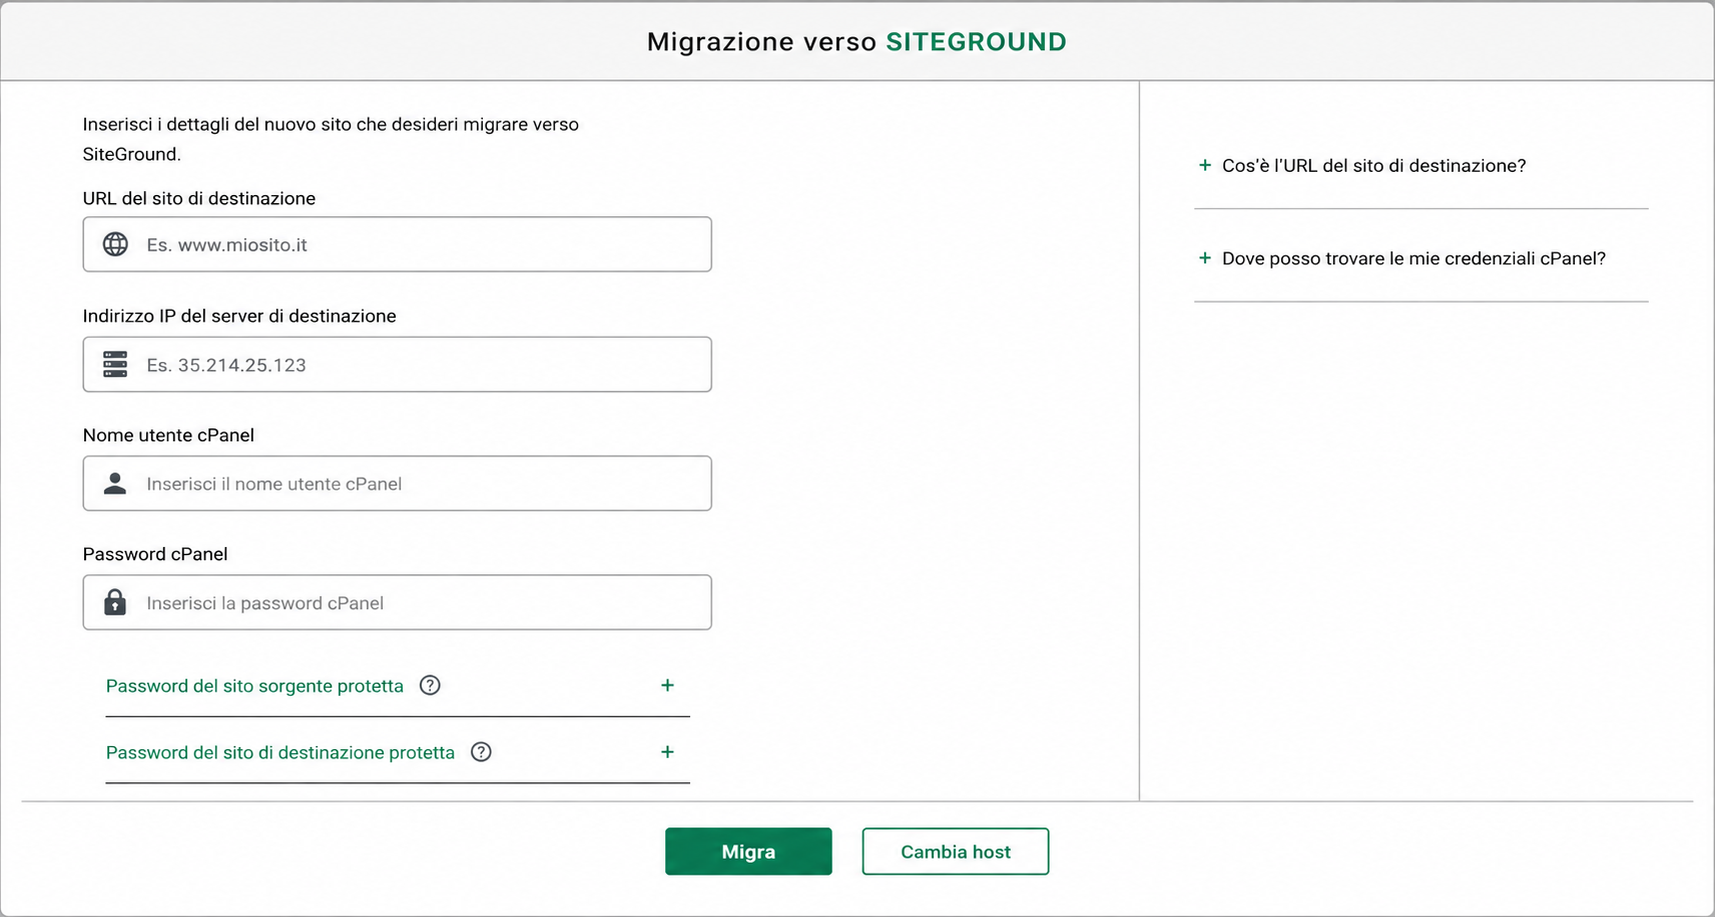Focus the URL del sito di destinazione input
The height and width of the screenshot is (917, 1715).
[x=397, y=244]
